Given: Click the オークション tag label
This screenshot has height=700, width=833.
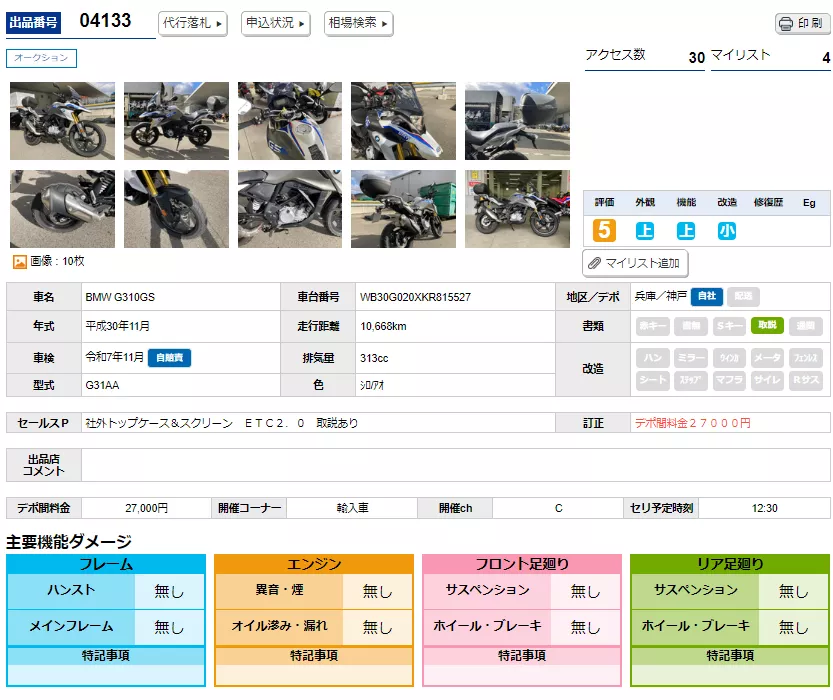Looking at the screenshot, I should pyautogui.click(x=41, y=58).
